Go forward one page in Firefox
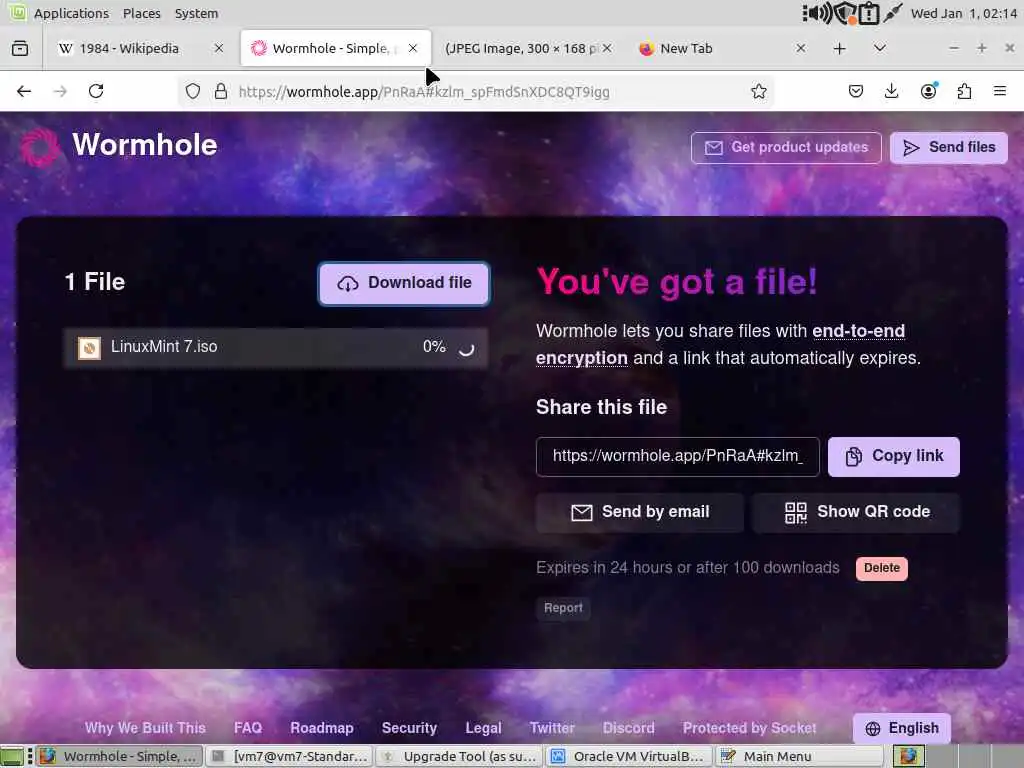Screen dimensions: 1024x768 point(60,91)
